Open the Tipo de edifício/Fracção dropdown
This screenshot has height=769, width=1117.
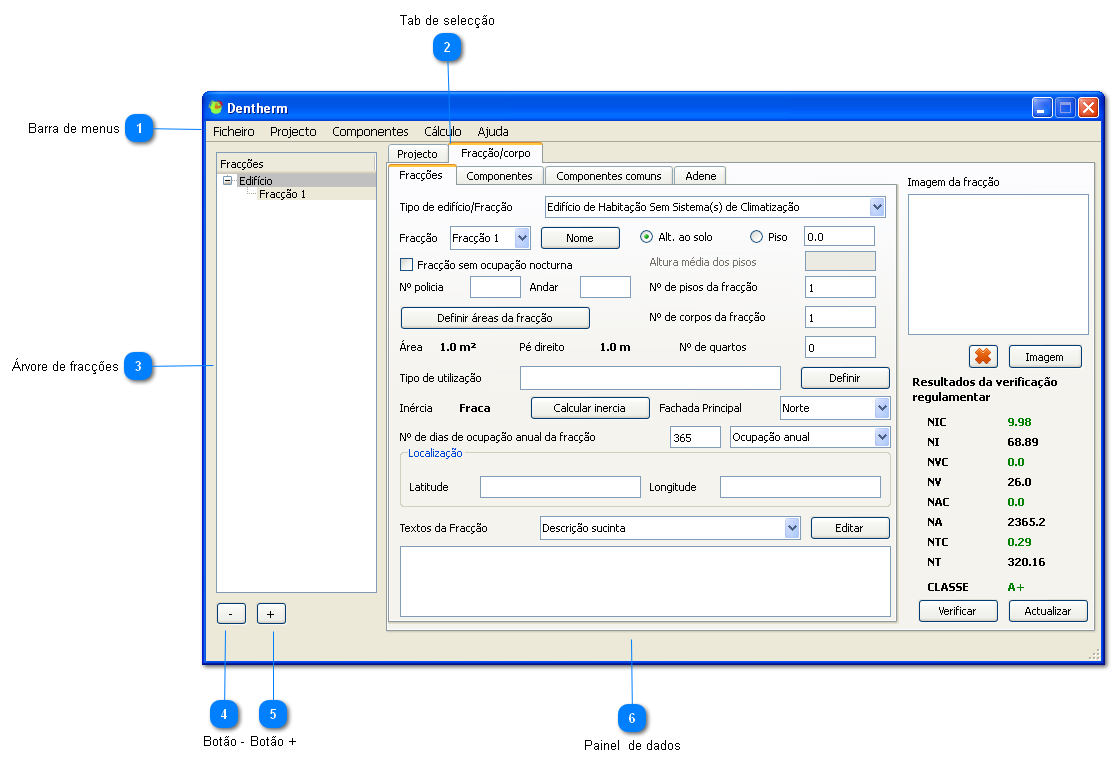877,207
